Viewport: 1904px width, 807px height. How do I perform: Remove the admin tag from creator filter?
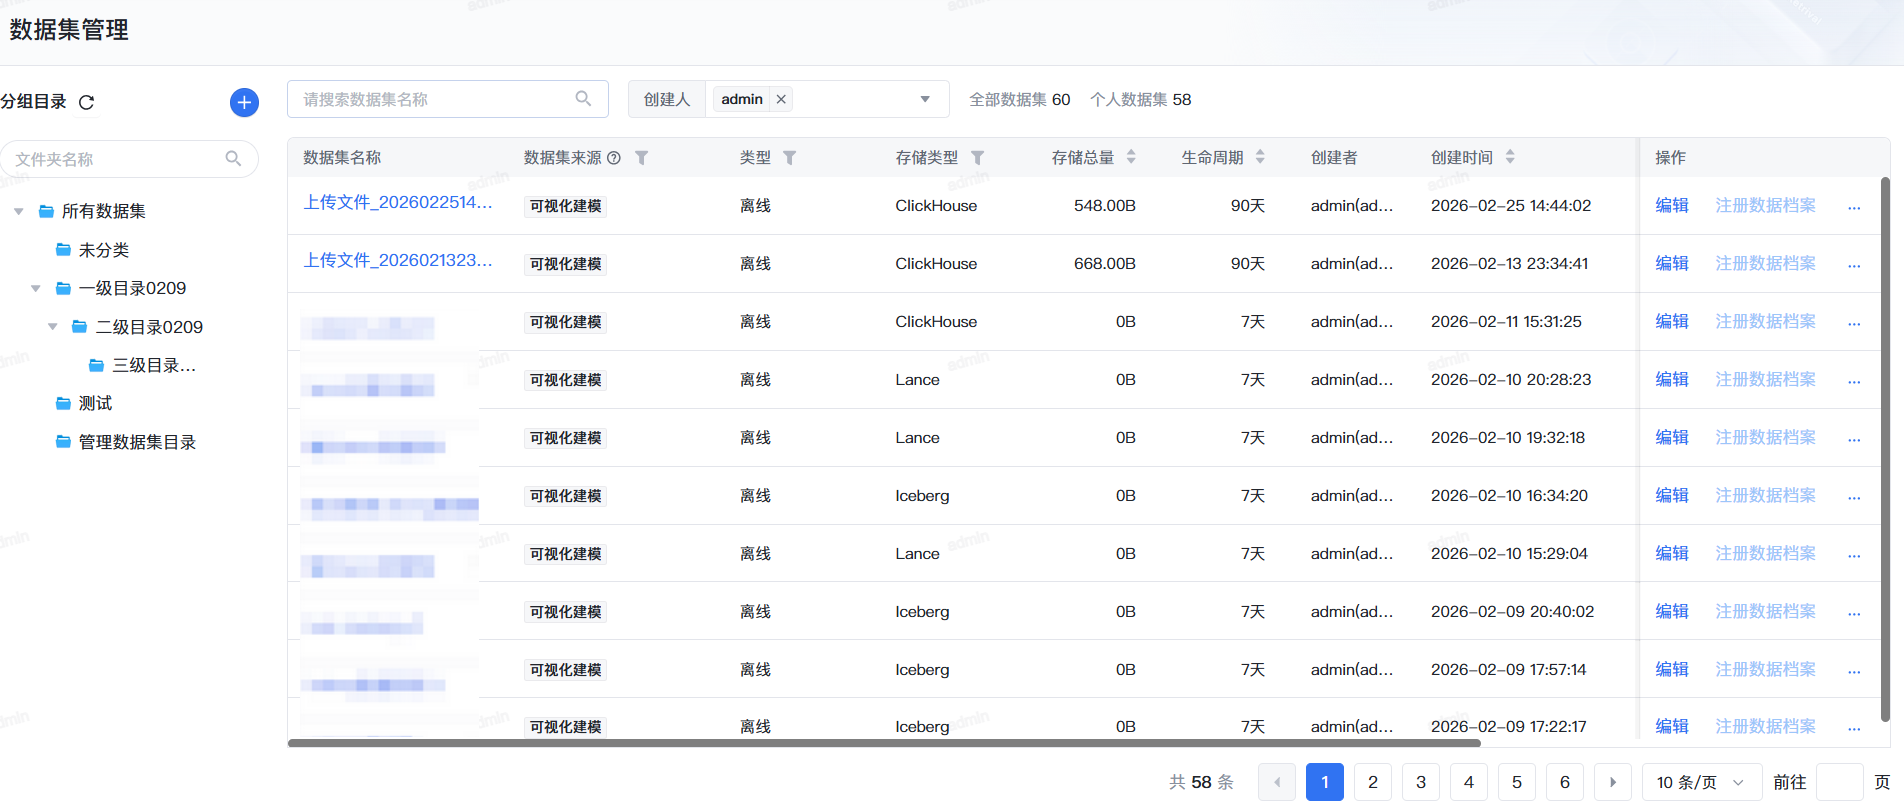(781, 99)
